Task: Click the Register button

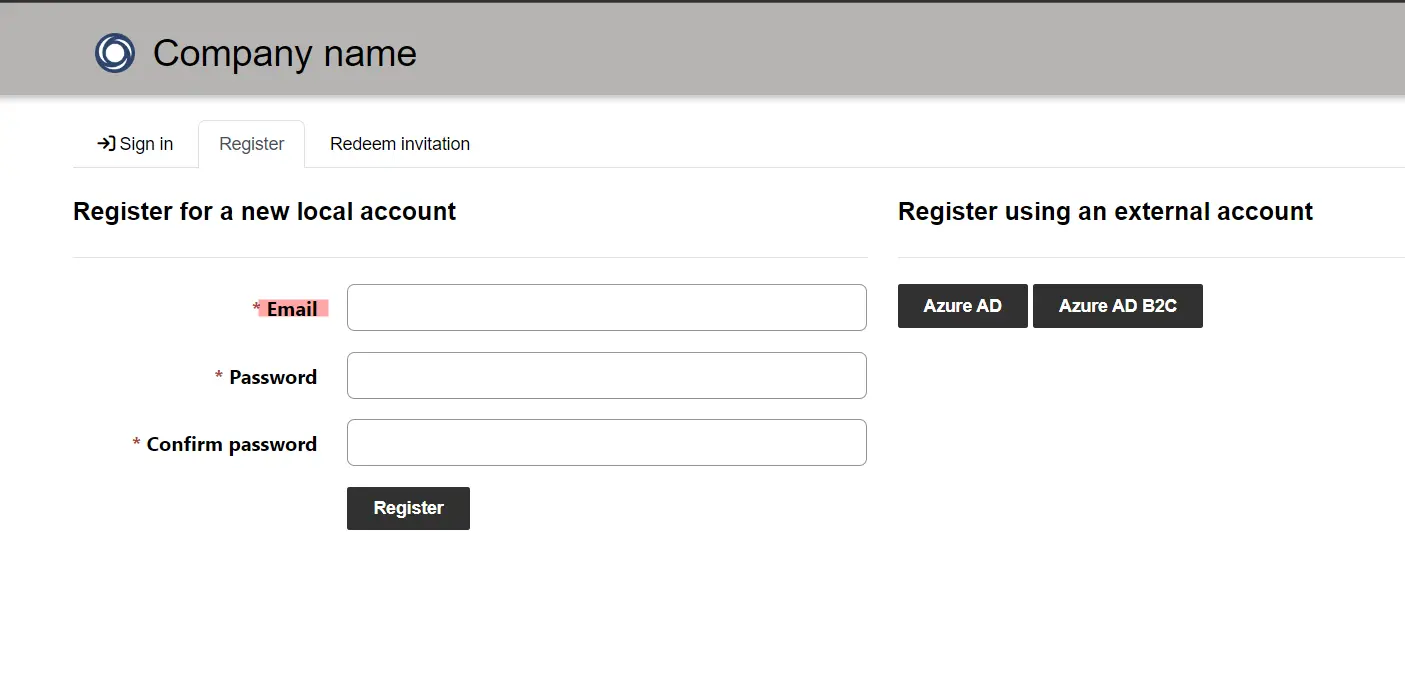Action: tap(407, 508)
